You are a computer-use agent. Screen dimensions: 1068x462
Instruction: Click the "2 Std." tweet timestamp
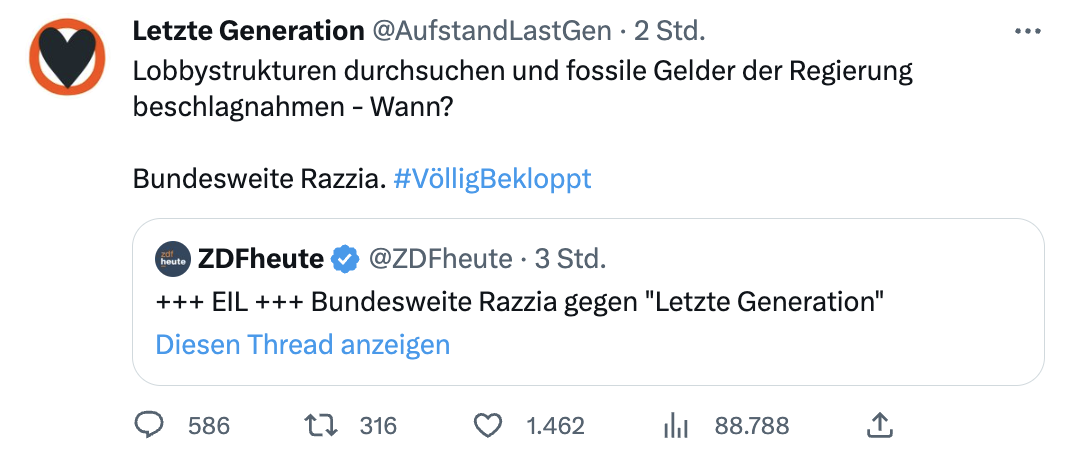click(x=670, y=32)
